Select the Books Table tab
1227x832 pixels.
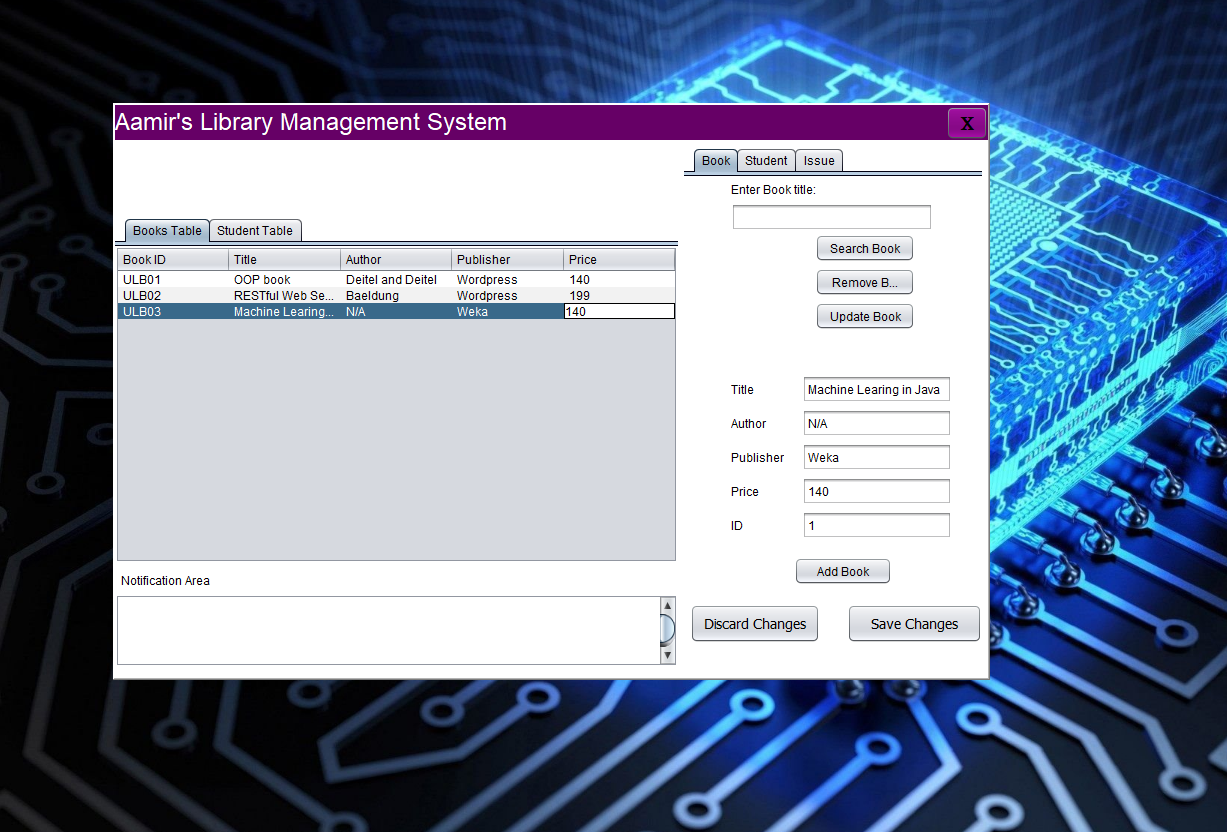click(166, 230)
